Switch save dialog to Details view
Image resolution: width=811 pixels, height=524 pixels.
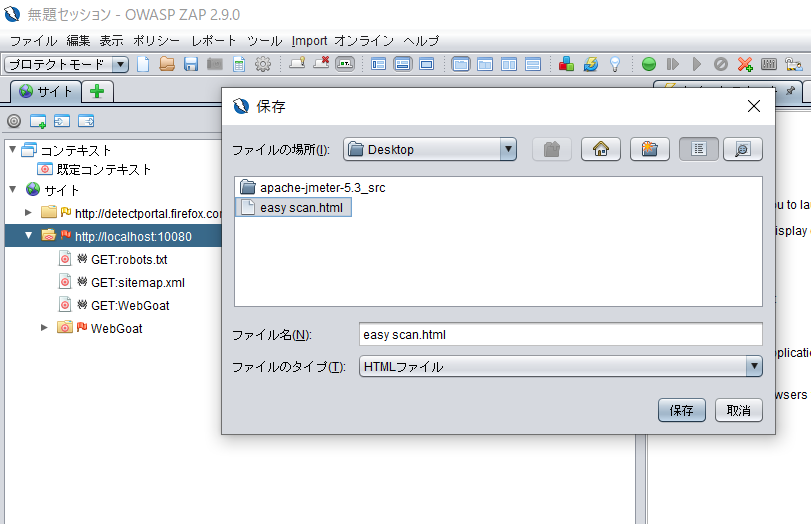[742, 149]
